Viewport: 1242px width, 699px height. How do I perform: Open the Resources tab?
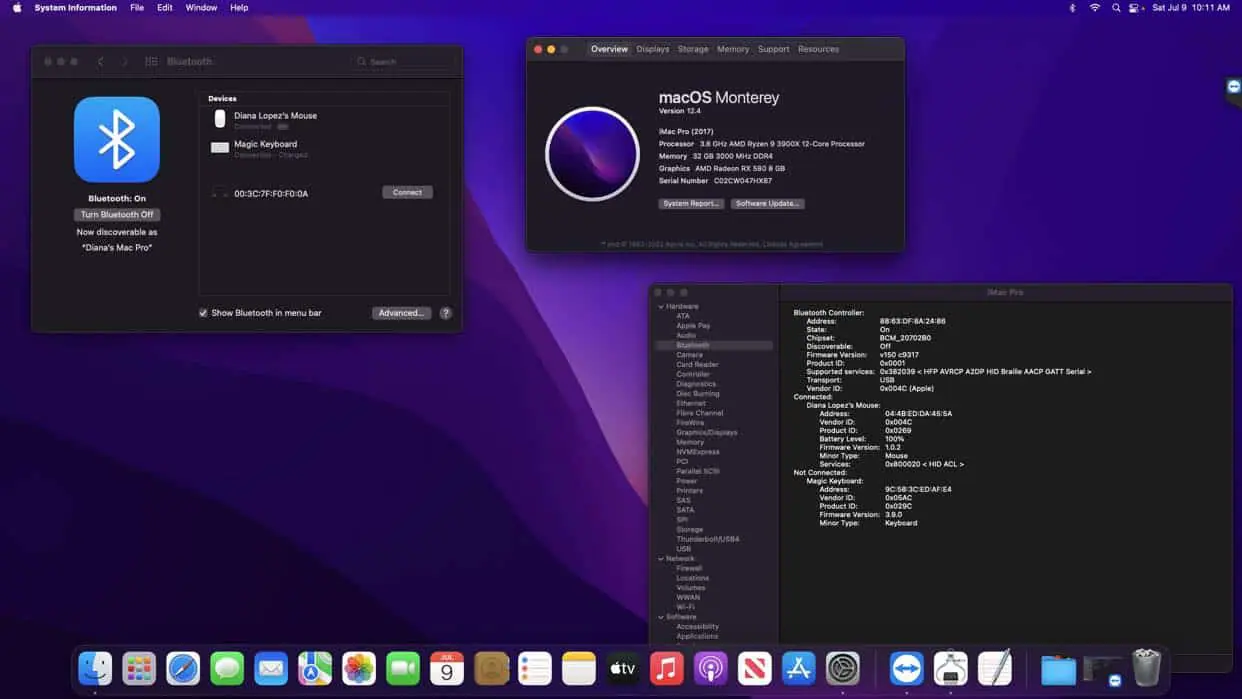coord(818,49)
